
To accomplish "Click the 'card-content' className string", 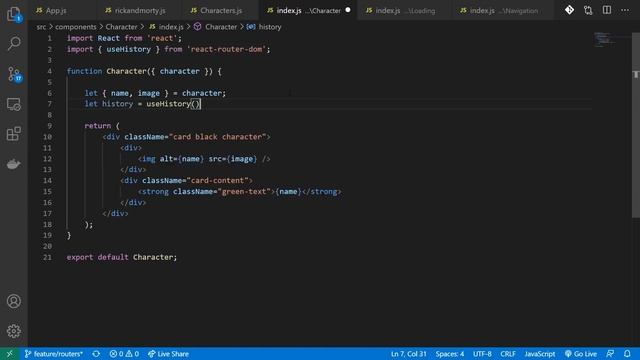I will click(218, 180).
